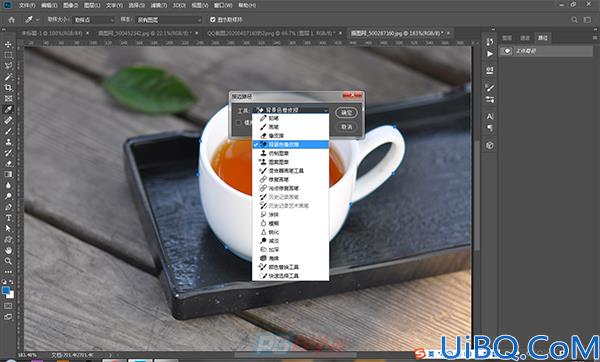This screenshot has height=362, width=600.
Task: Click the canvas vertical scrollbar
Action: point(476,195)
